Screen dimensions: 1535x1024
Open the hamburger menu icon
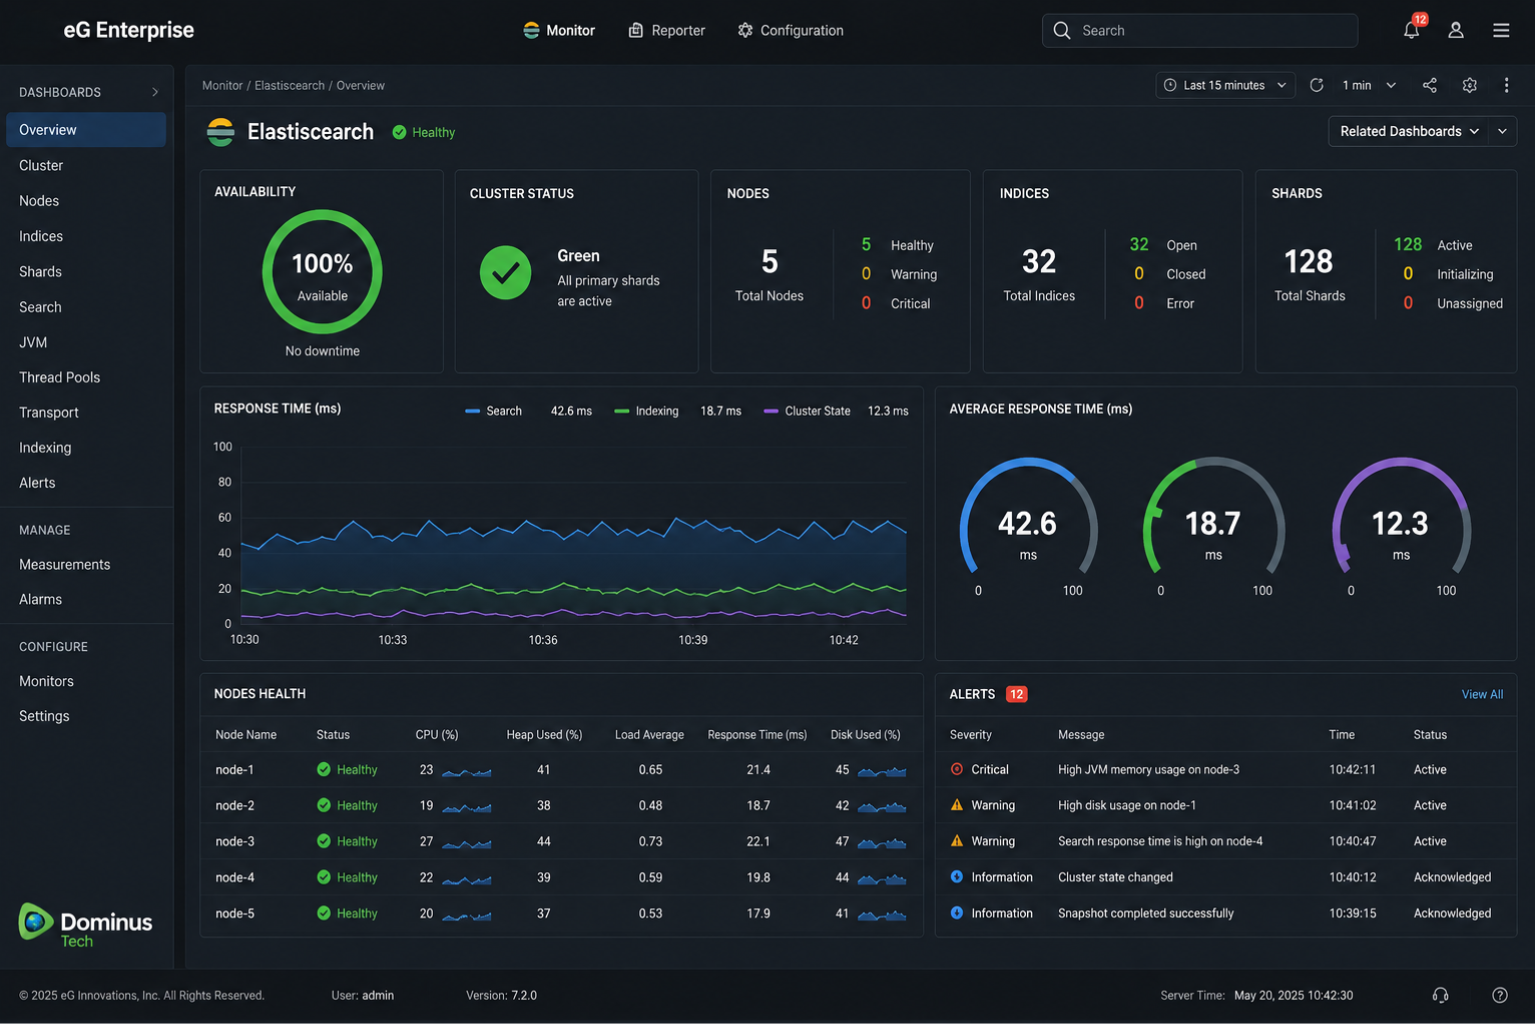pyautogui.click(x=1501, y=30)
